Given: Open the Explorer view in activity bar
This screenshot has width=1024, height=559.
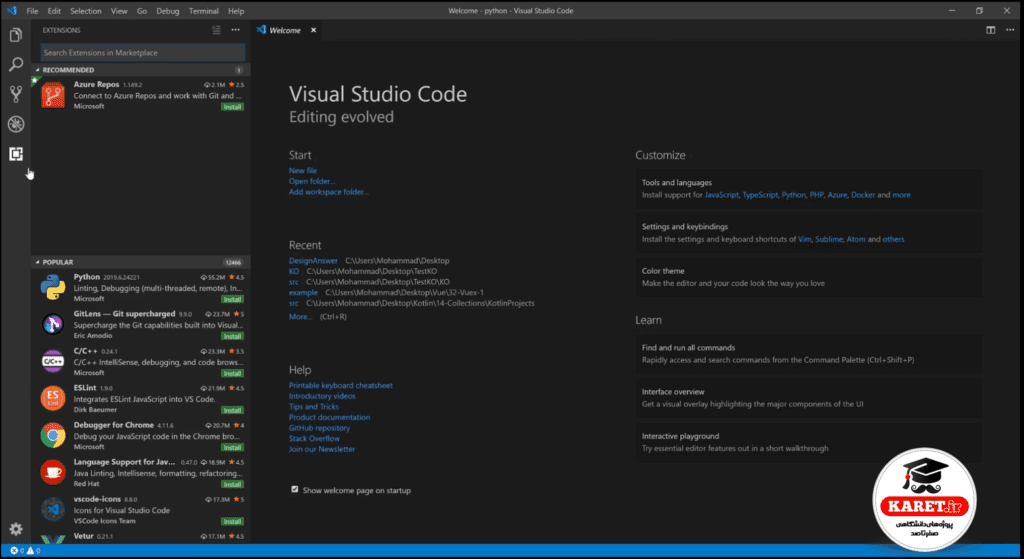Looking at the screenshot, I should [16, 35].
